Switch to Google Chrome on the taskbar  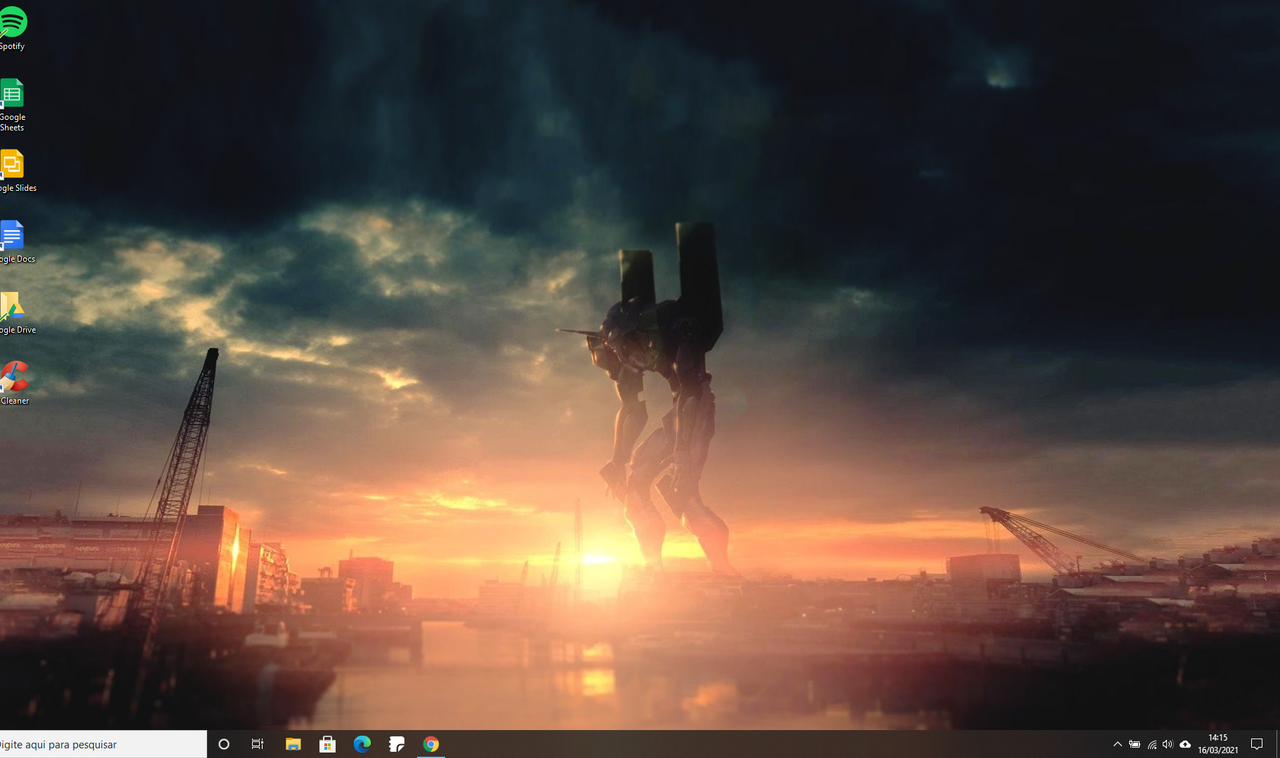coord(431,744)
